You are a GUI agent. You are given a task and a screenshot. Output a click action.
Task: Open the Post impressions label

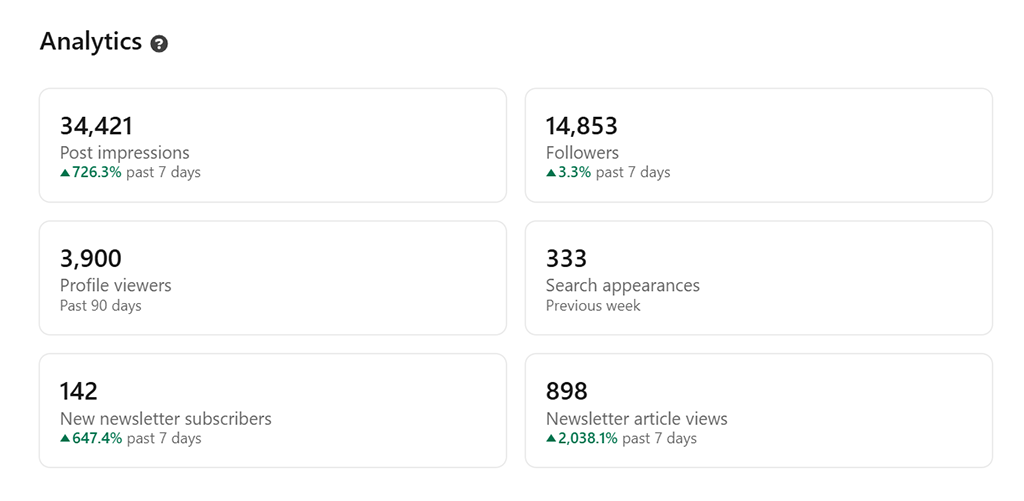pos(124,153)
